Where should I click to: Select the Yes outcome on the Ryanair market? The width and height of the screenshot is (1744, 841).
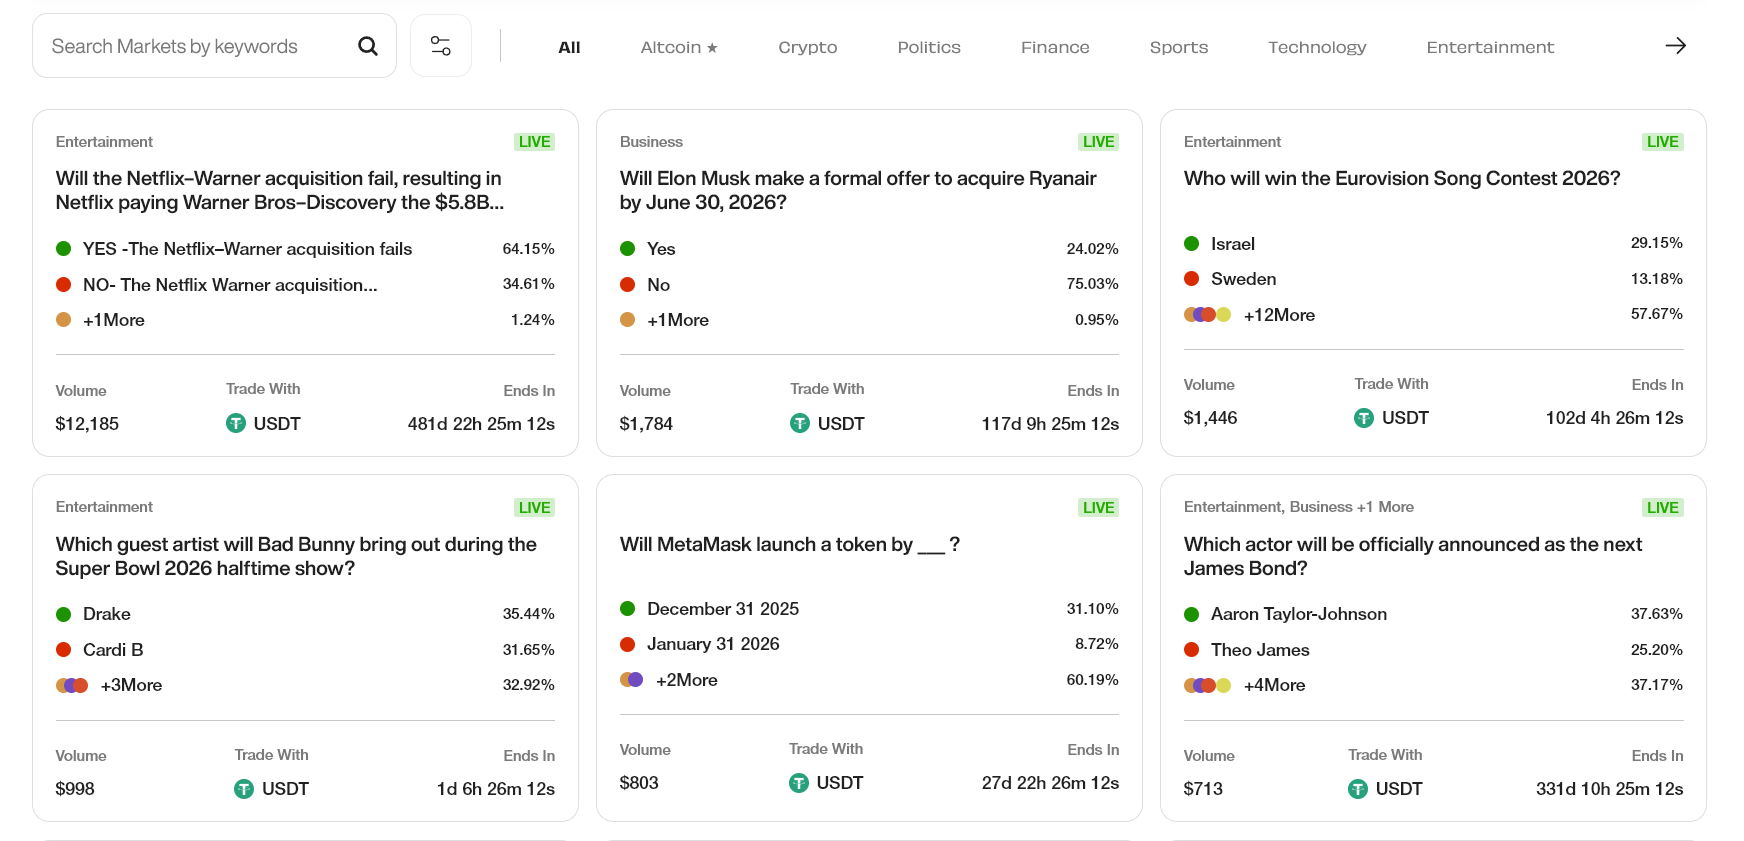pyautogui.click(x=661, y=248)
